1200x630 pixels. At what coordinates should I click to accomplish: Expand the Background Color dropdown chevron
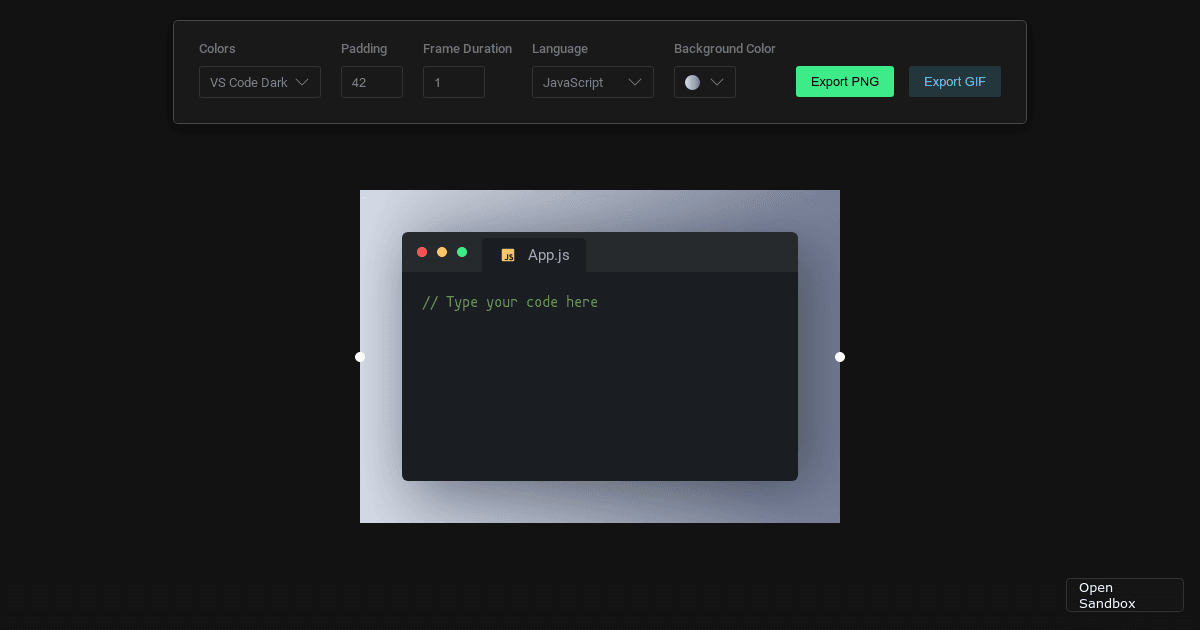click(717, 82)
